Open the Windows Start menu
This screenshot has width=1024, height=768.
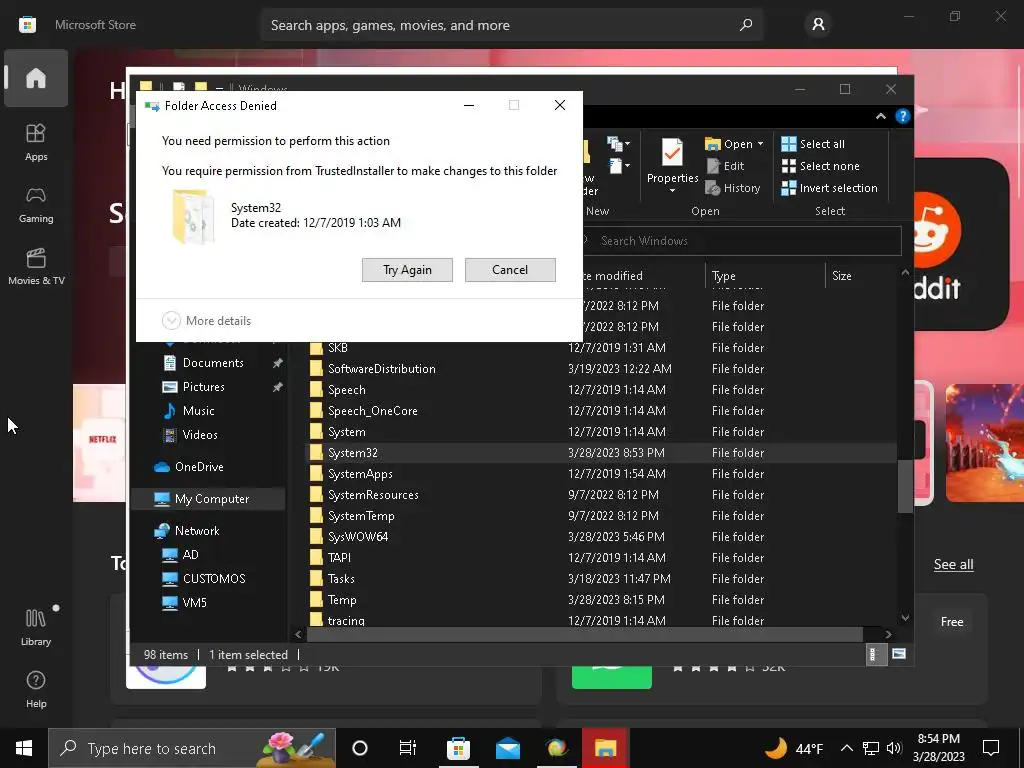[24, 748]
